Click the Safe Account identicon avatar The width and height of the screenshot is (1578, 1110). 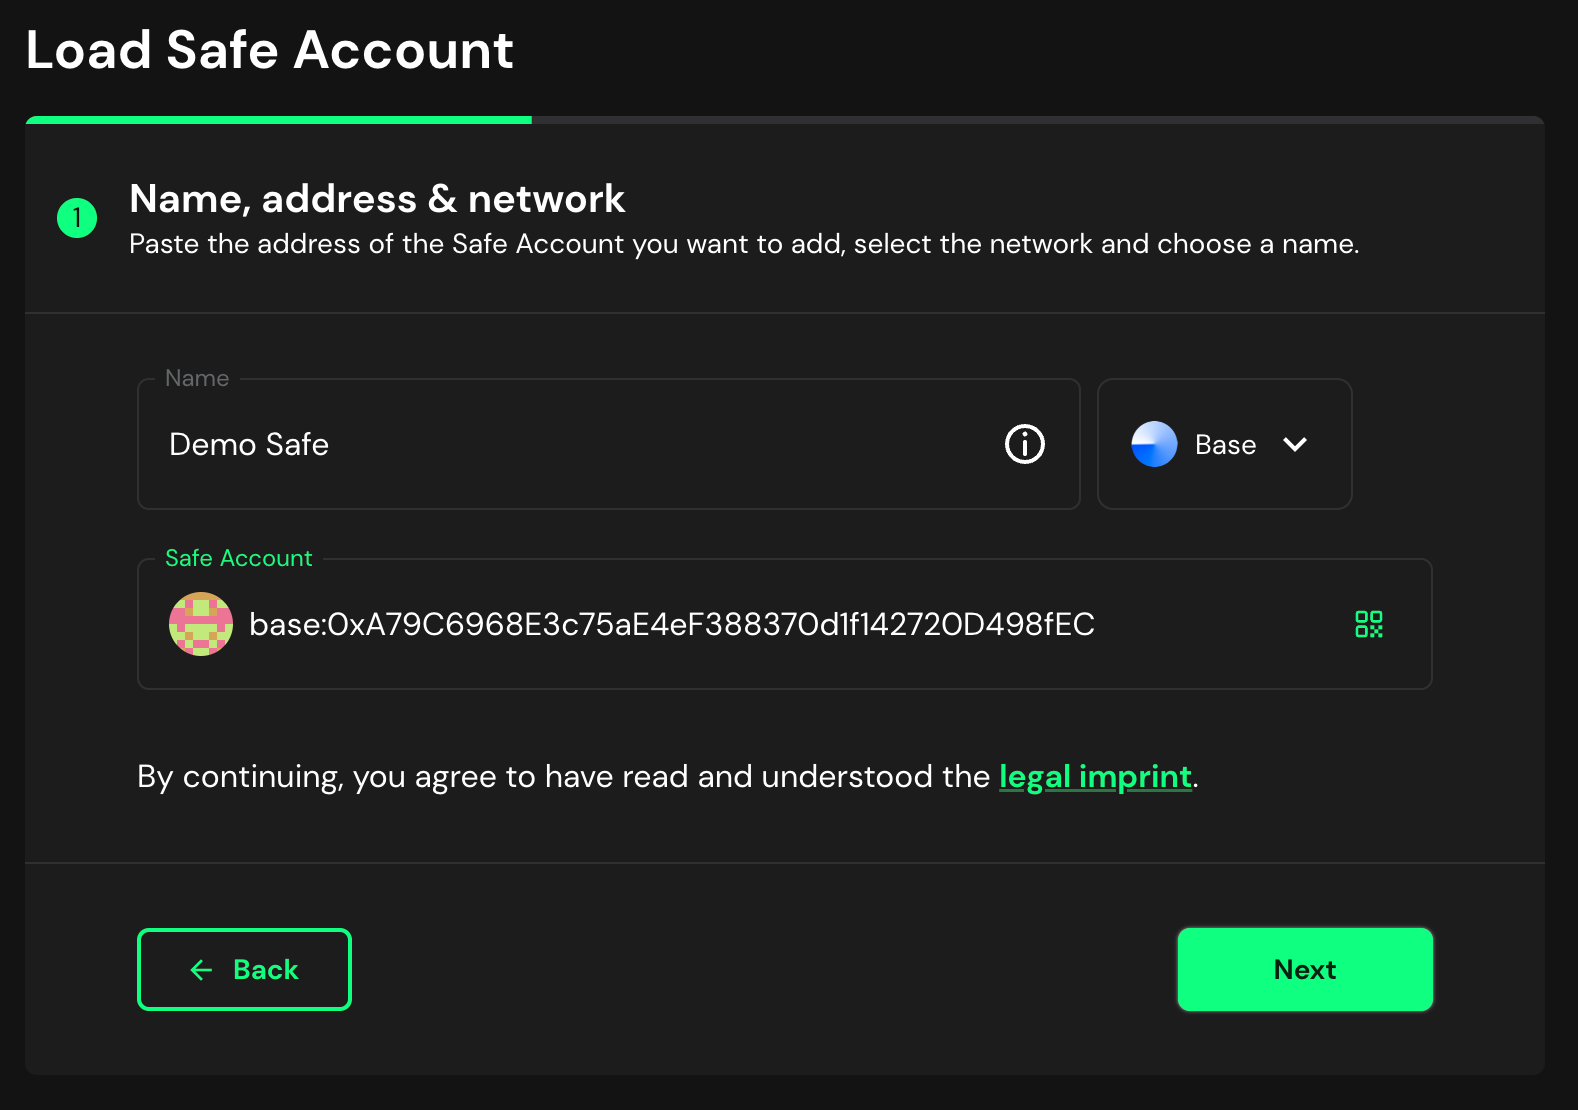point(200,624)
